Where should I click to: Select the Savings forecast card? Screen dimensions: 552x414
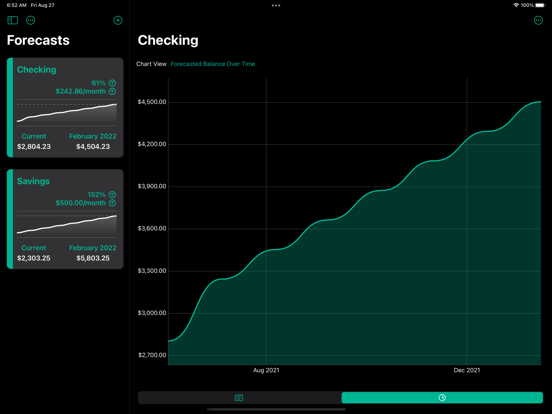point(65,219)
